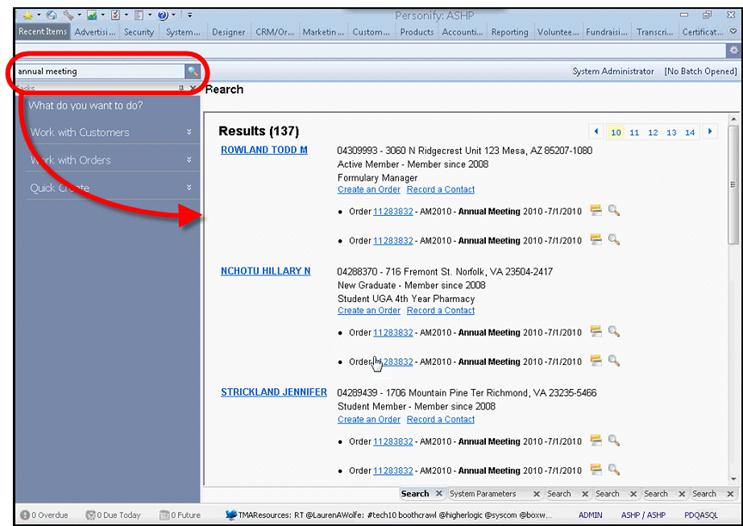Viewport: 743px width, 526px height.
Task: Click the search magnifier button beside annual meeting
Action: [191, 72]
